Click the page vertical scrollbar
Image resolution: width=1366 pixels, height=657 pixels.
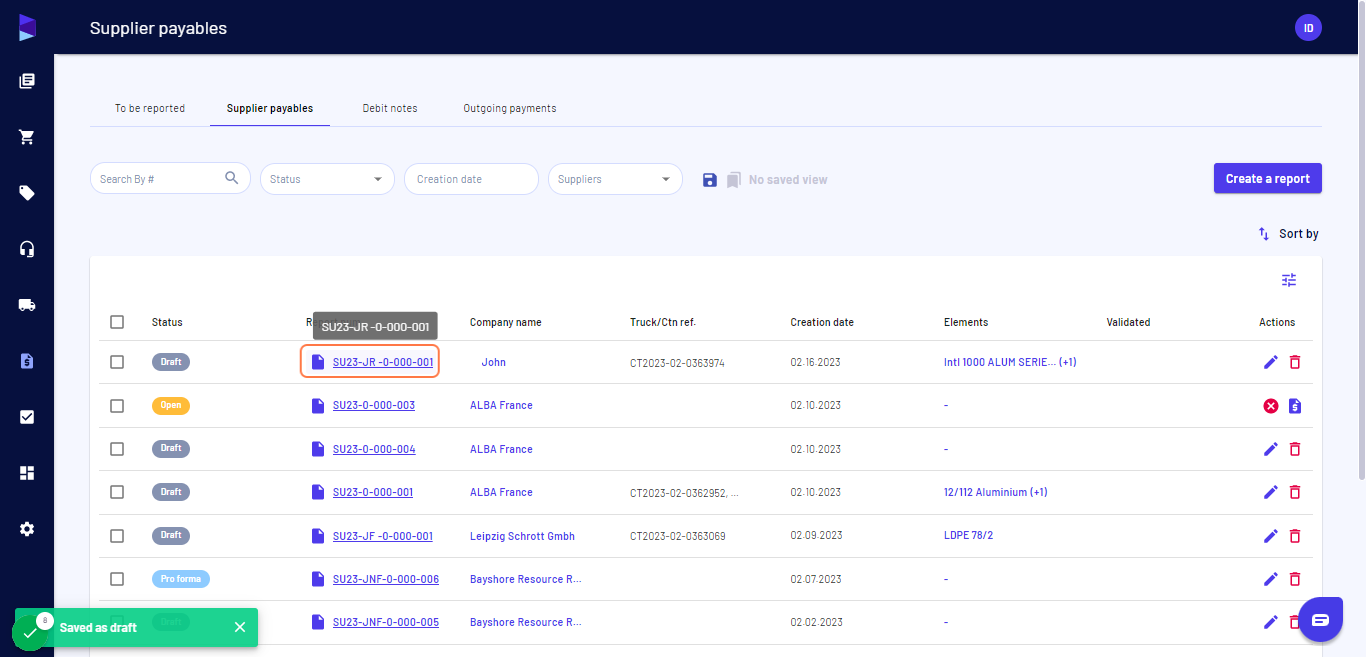[1361, 240]
